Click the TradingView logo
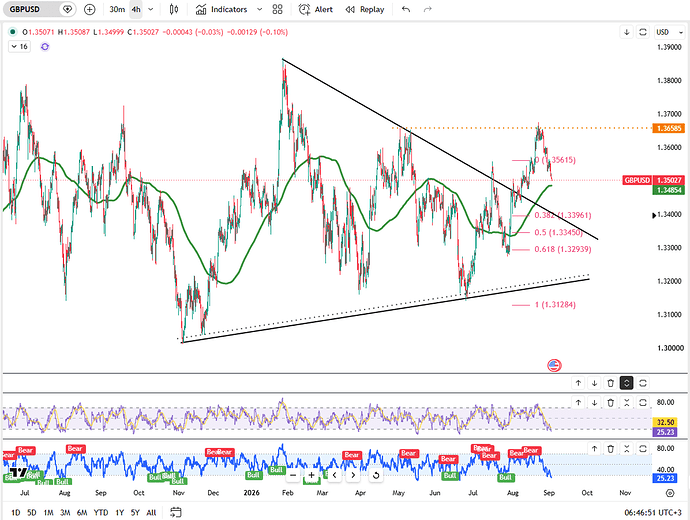 (18, 473)
